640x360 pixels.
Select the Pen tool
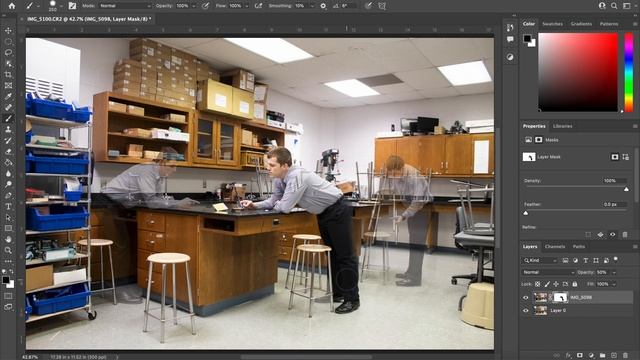click(8, 196)
